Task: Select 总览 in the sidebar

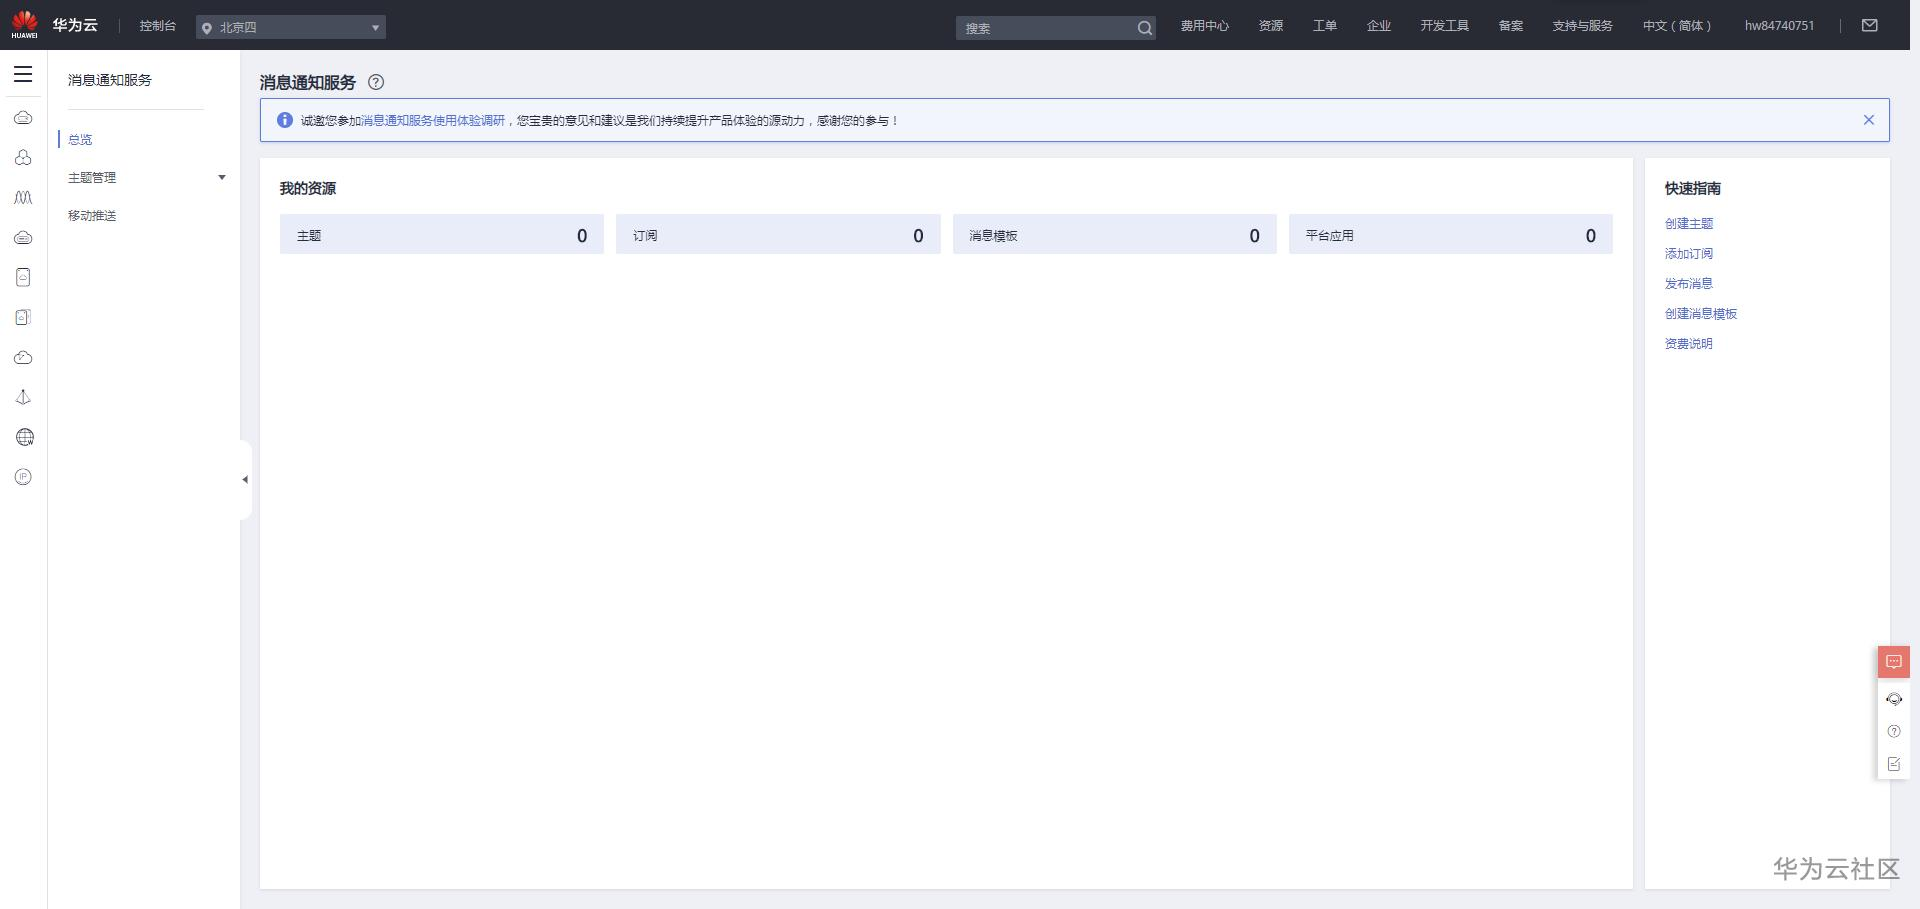Action: click(x=80, y=140)
